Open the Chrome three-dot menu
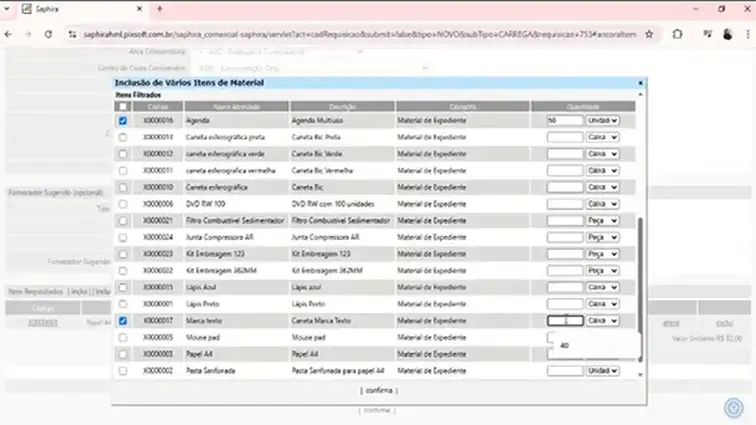The image size is (756, 425). point(744,33)
